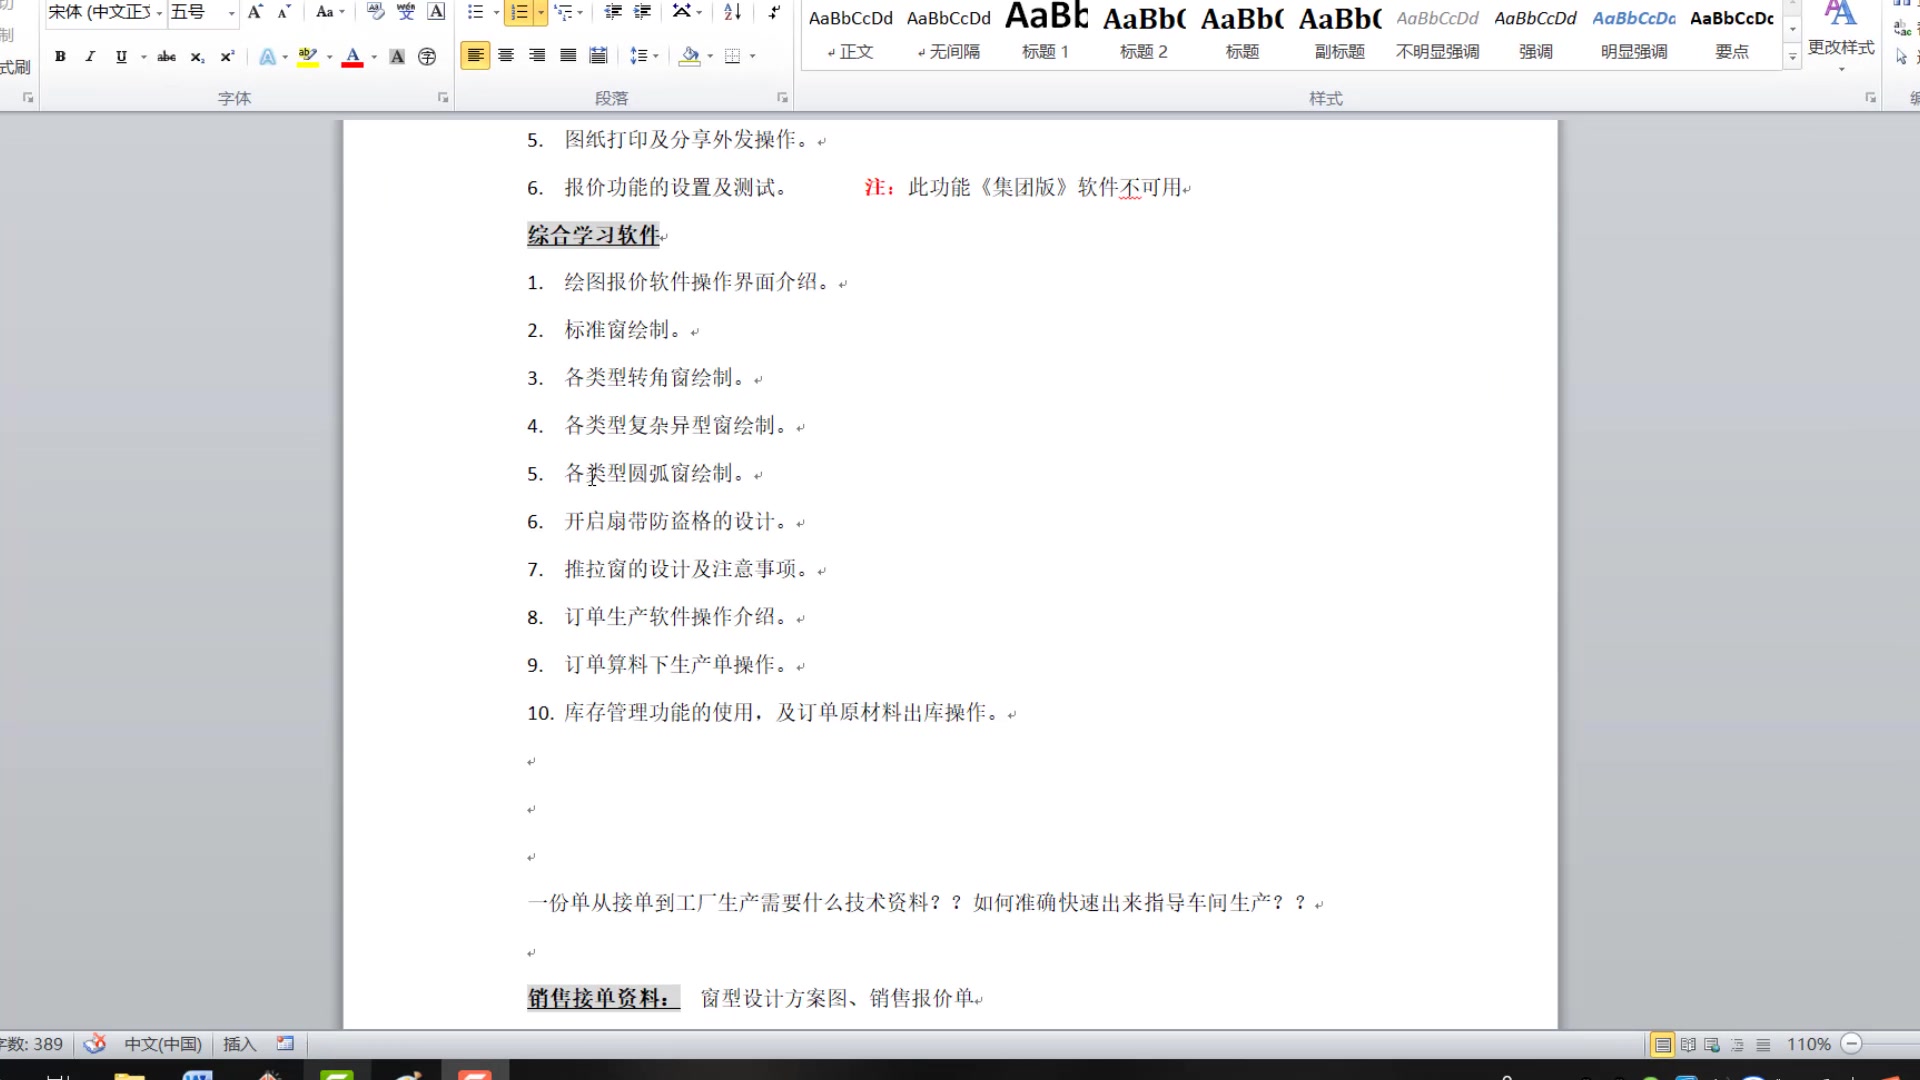This screenshot has height=1080, width=1920.
Task: Apply center text alignment
Action: [506, 56]
